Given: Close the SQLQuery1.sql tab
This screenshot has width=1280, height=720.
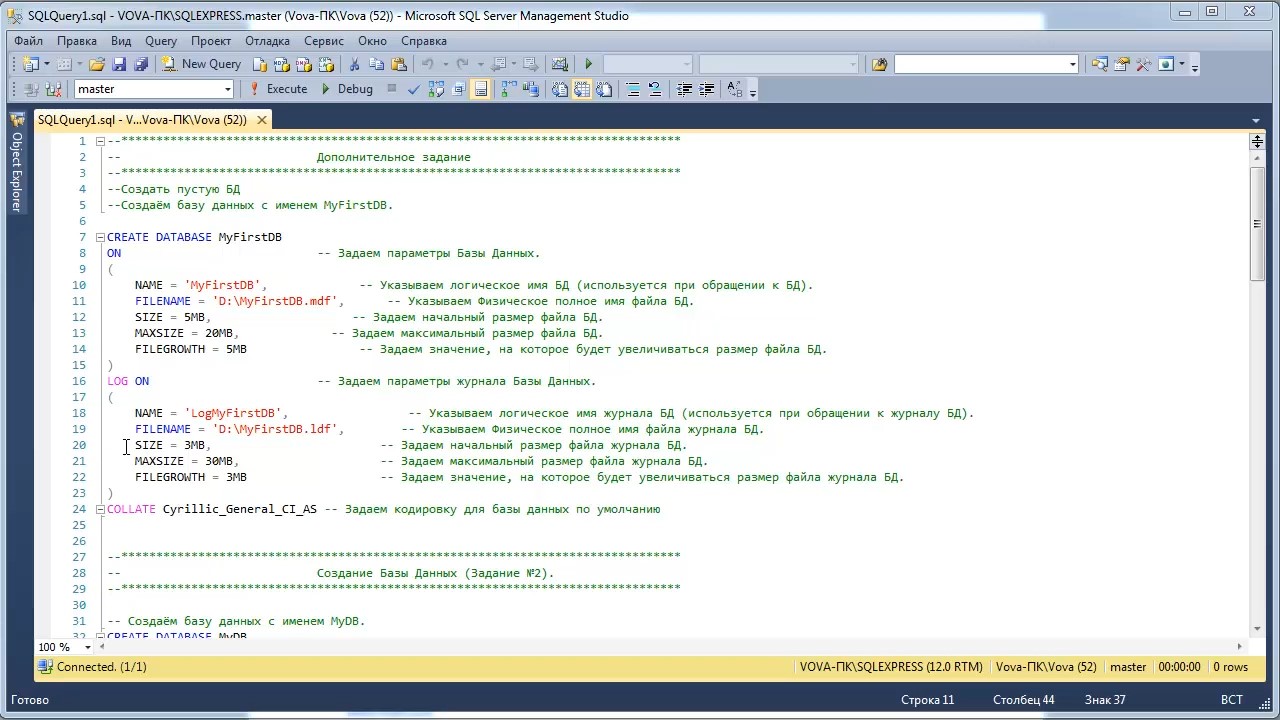Looking at the screenshot, I should point(262,120).
